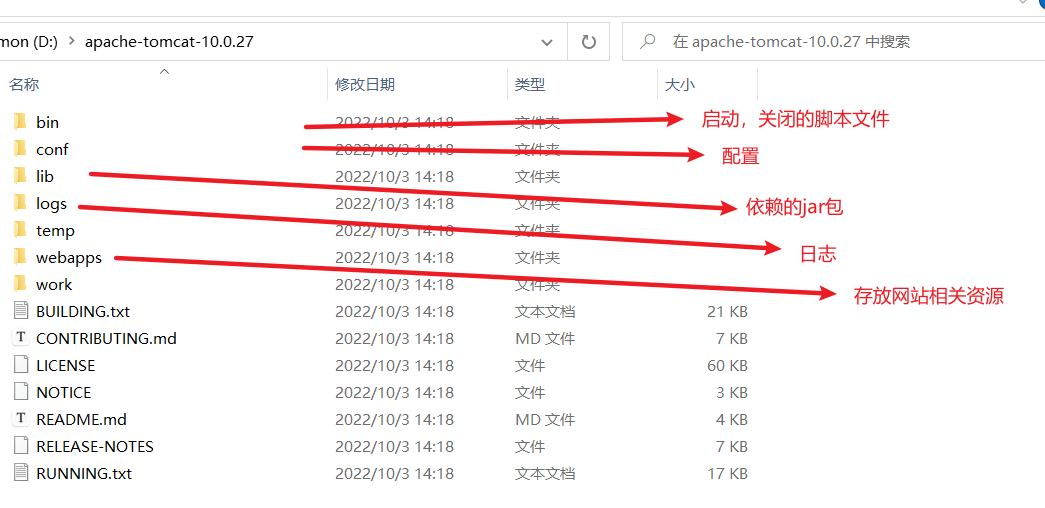Image resolution: width=1045 pixels, height=508 pixels.
Task: Click the apache-tomcat-10.0.27 breadcrumb segment
Action: point(169,42)
